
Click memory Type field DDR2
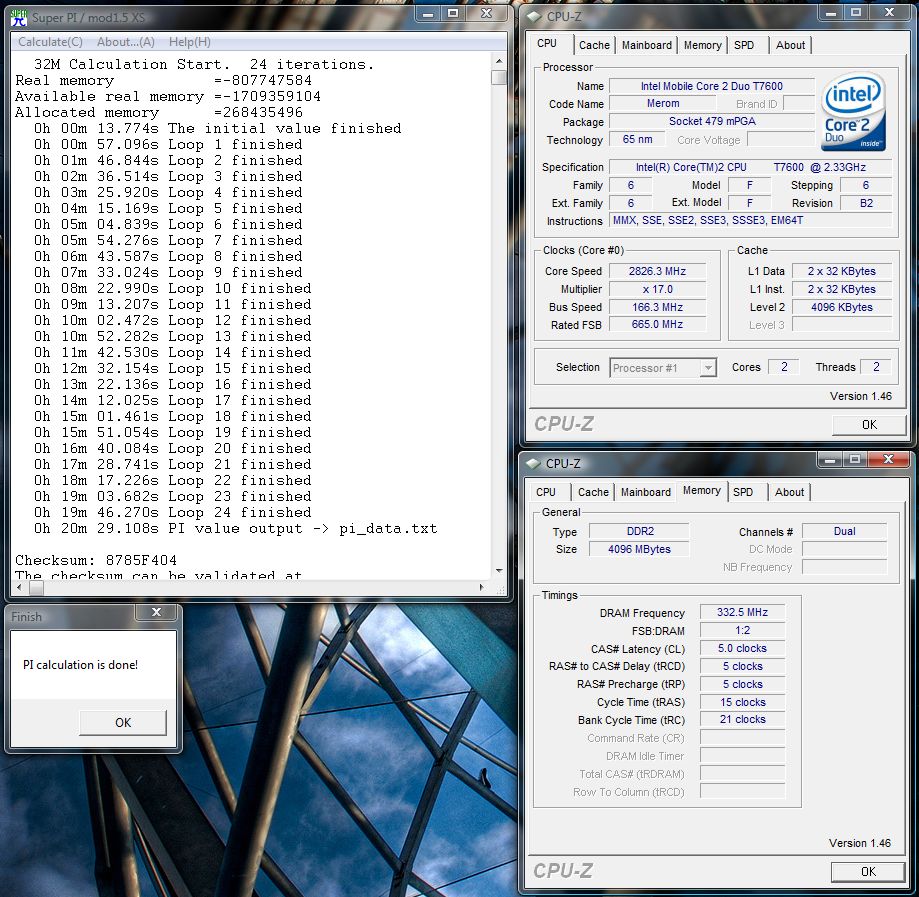[639, 532]
